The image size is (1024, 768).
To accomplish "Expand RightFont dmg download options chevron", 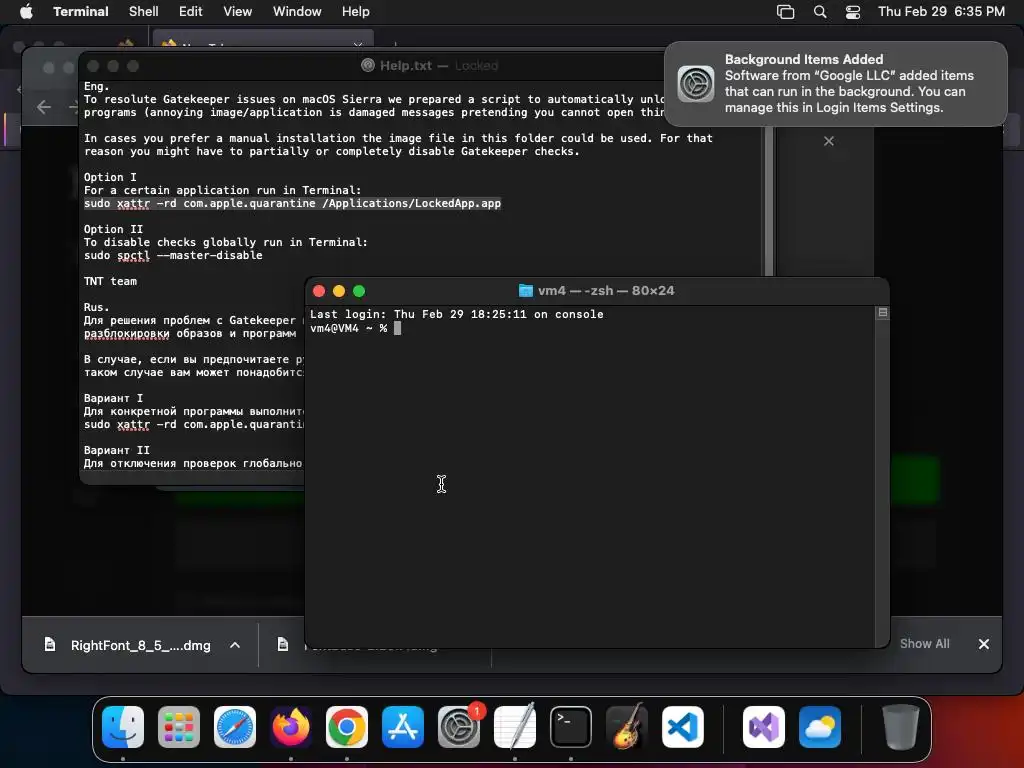I will 235,645.
